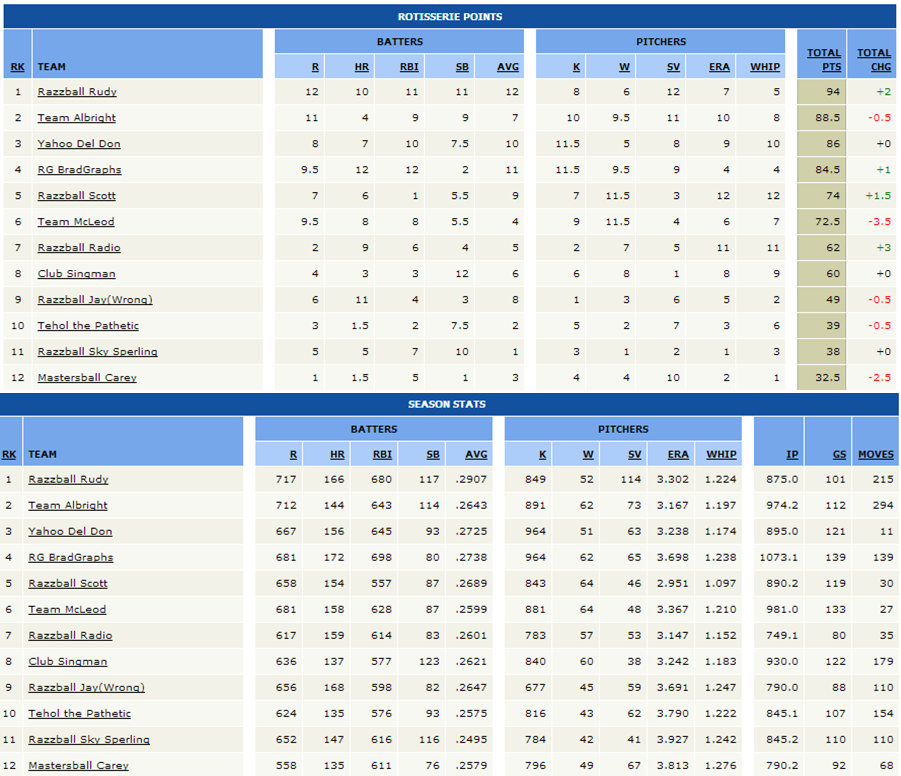Click Team Albright in Season Stats table

(68, 505)
